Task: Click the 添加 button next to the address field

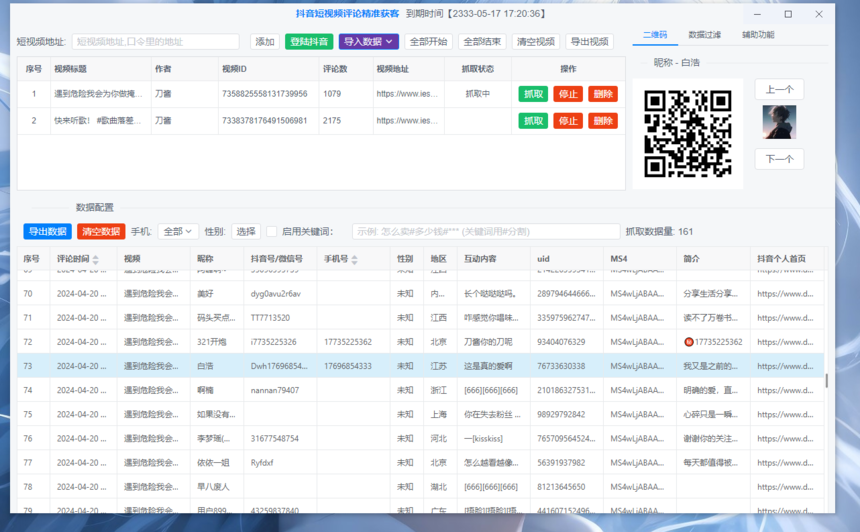Action: (x=265, y=42)
